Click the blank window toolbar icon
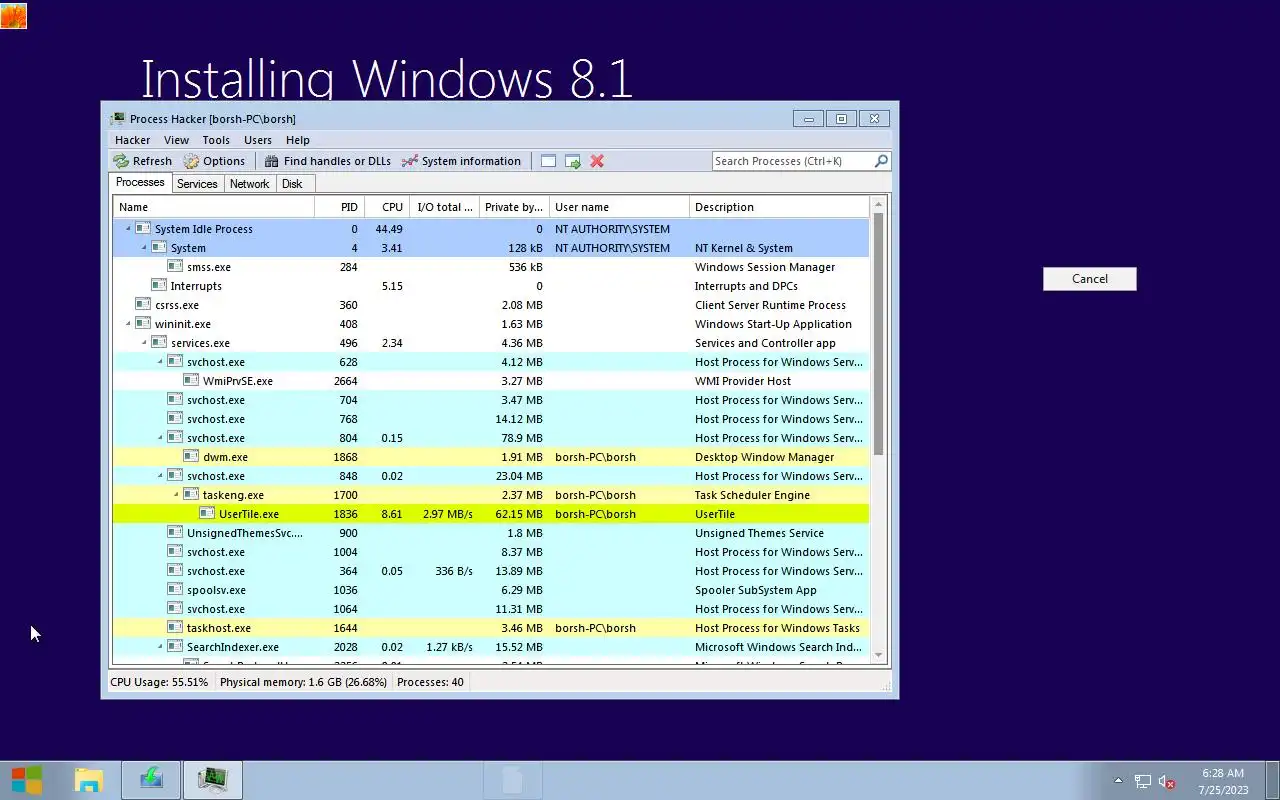Viewport: 1280px width, 800px height. tap(548, 161)
